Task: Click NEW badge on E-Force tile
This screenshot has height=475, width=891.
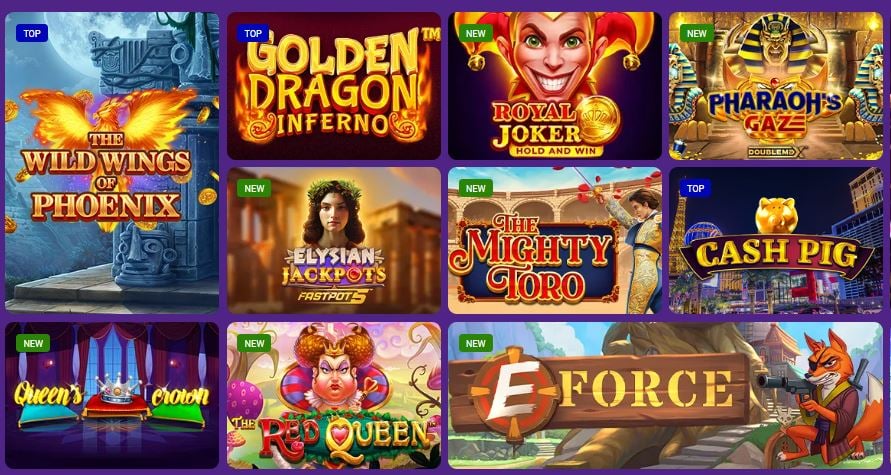Action: (x=476, y=343)
